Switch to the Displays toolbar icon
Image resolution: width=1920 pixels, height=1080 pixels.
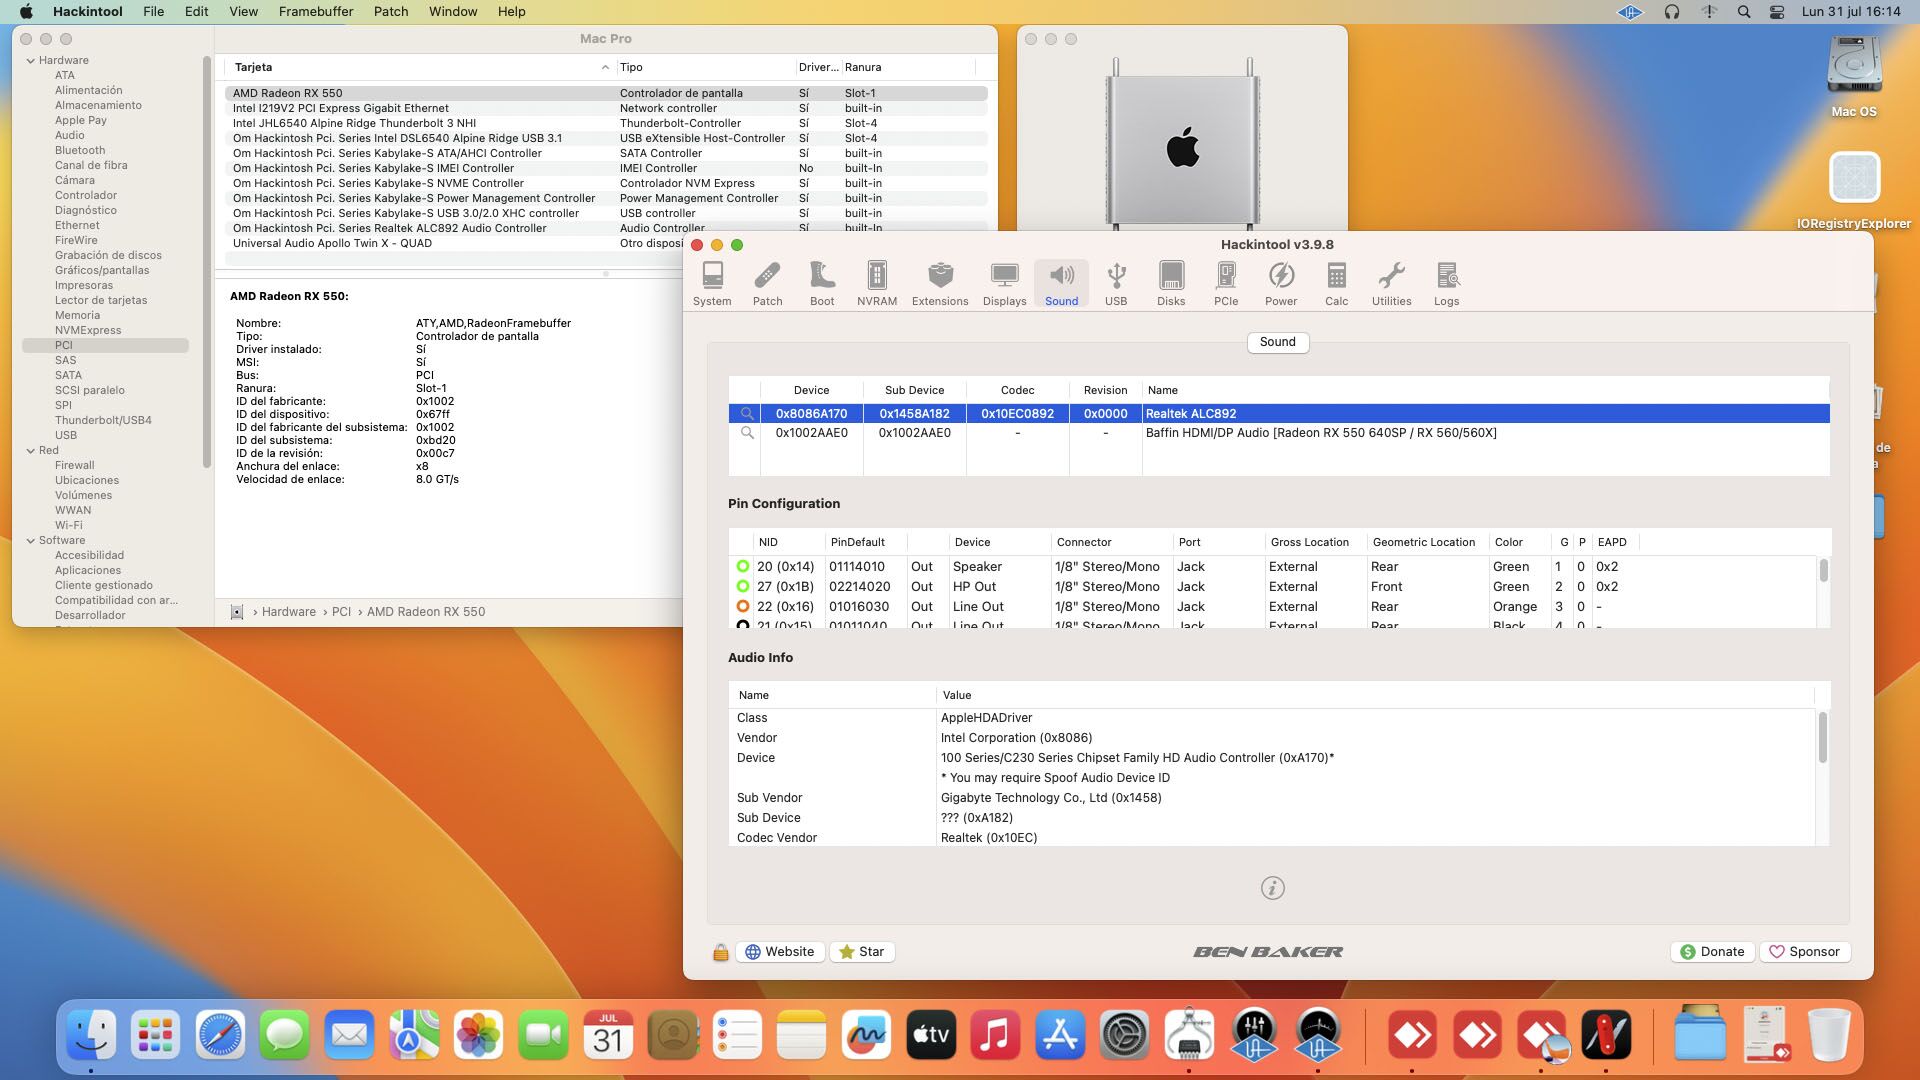1004,283
